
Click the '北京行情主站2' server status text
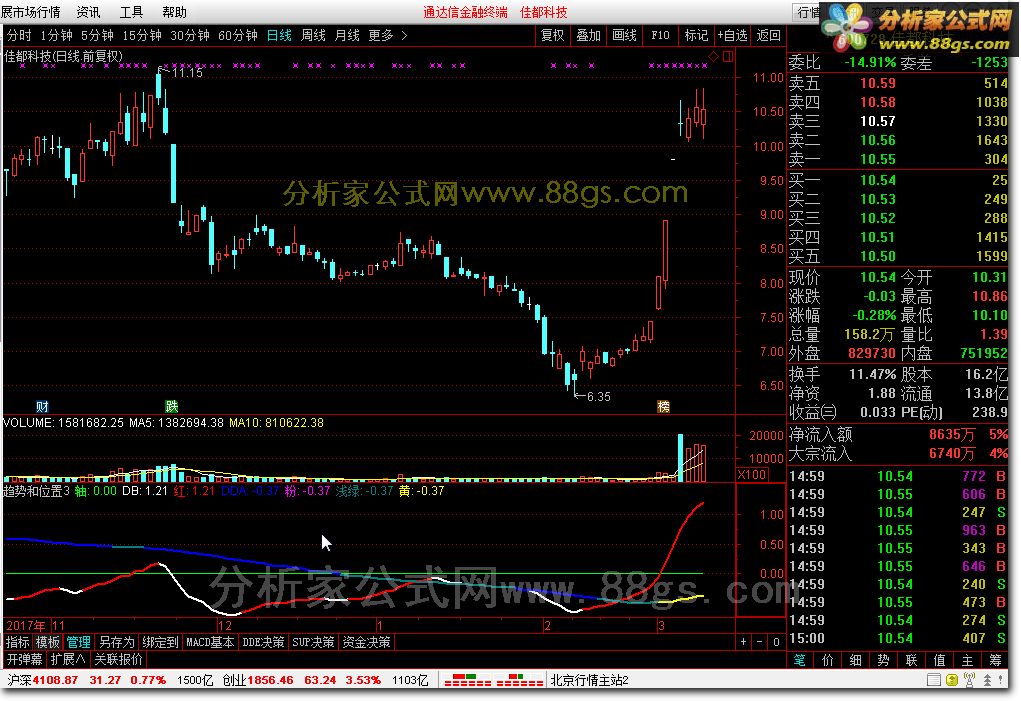pyautogui.click(x=590, y=680)
